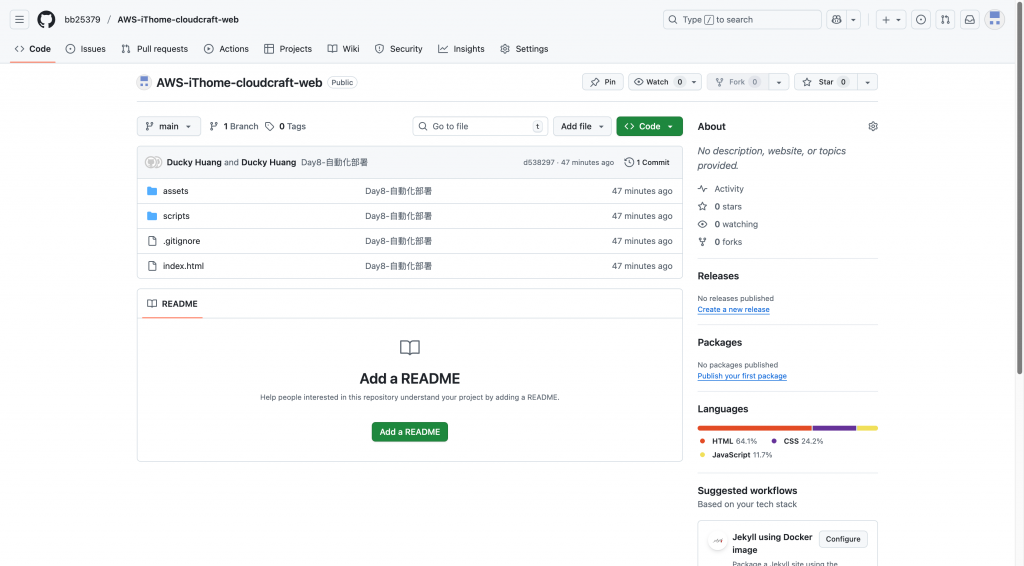Open the 0 forks link

(720, 242)
